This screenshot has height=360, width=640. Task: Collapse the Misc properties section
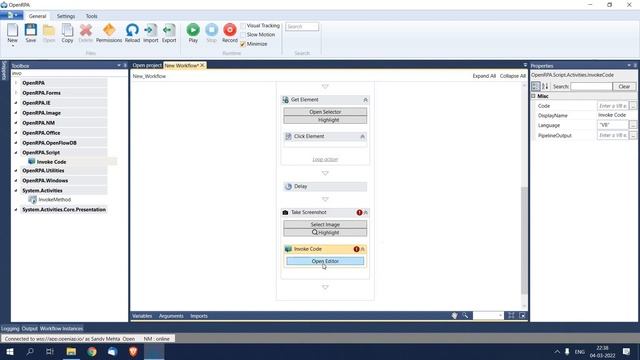tap(533, 96)
